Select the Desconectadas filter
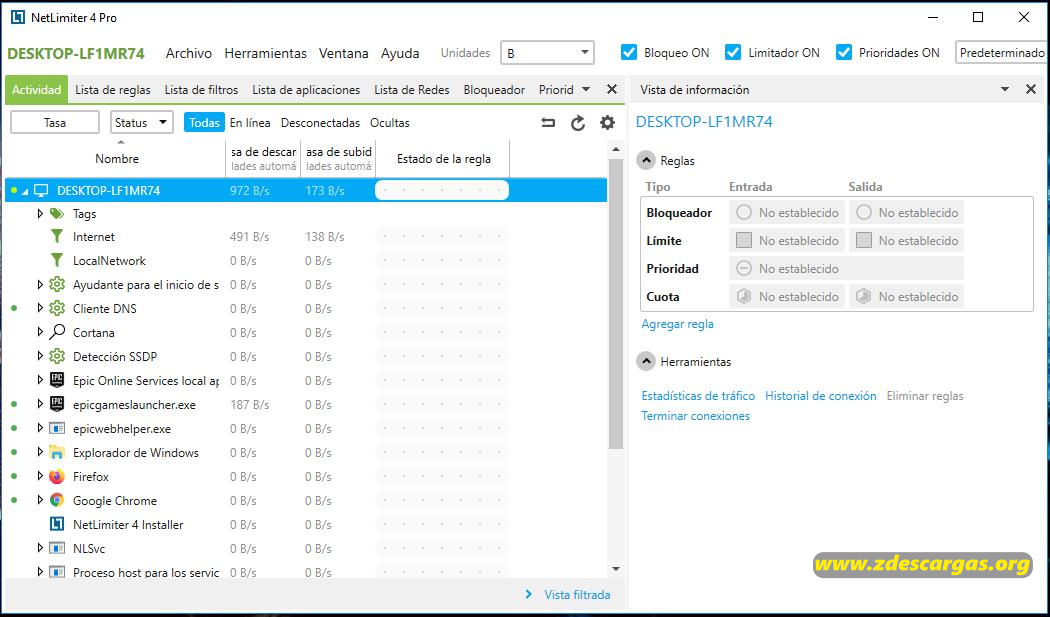Viewport: 1050px width, 617px height. click(x=320, y=123)
